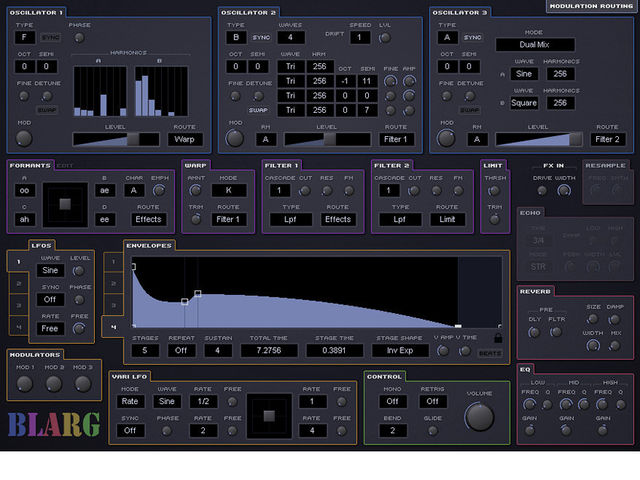Click the envelope lock icon

tap(498, 338)
